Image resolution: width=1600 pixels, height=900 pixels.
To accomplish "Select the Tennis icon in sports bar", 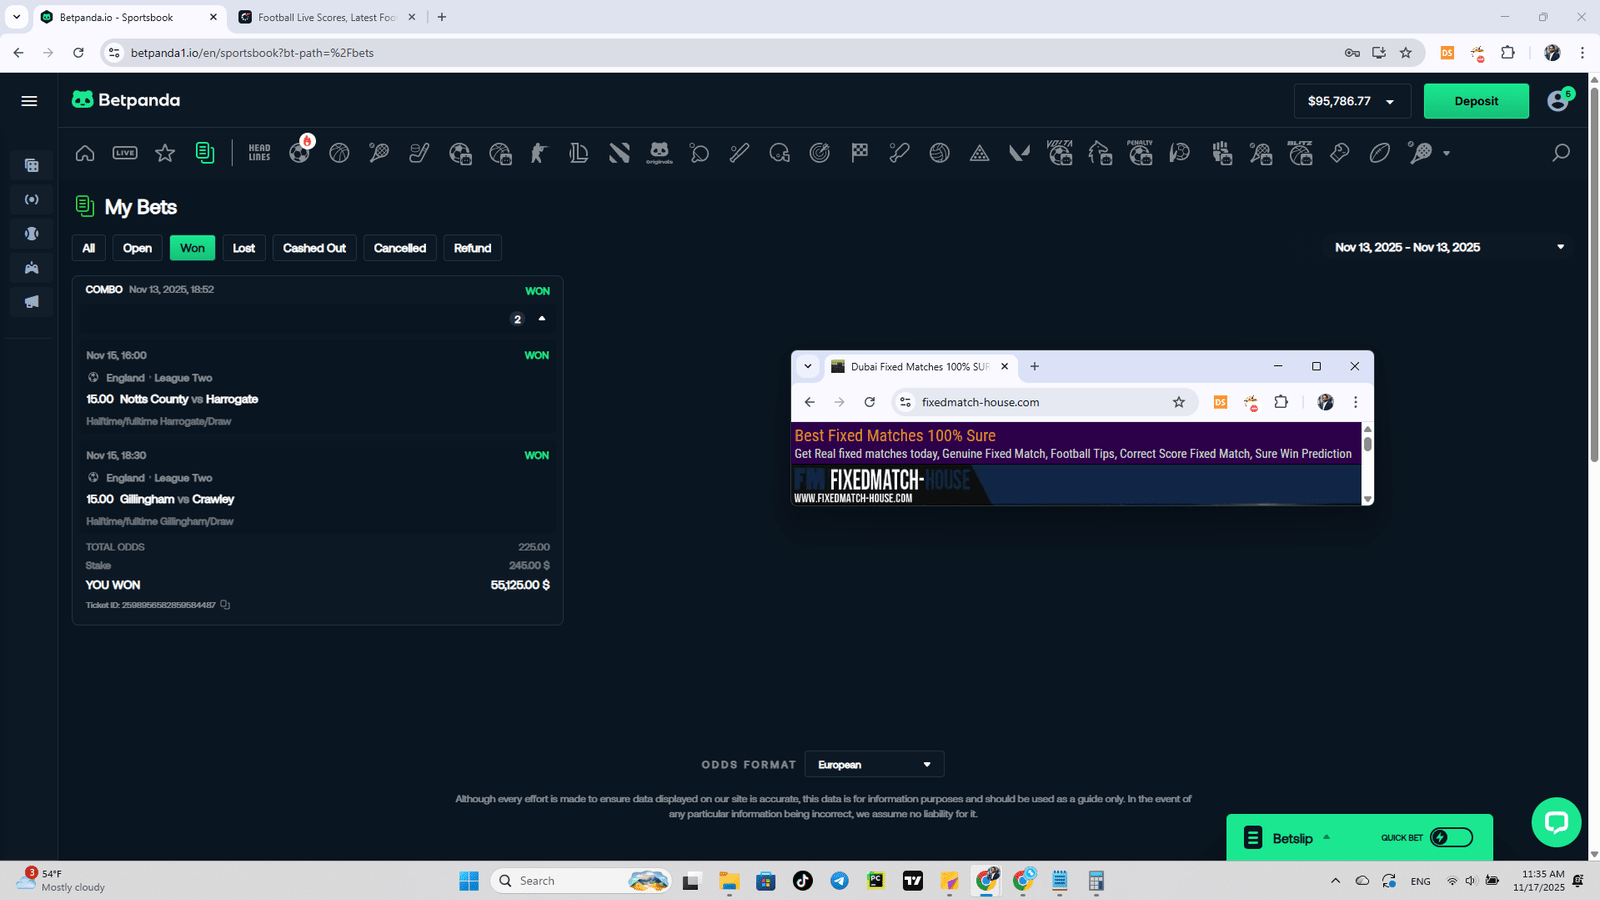I will (377, 153).
